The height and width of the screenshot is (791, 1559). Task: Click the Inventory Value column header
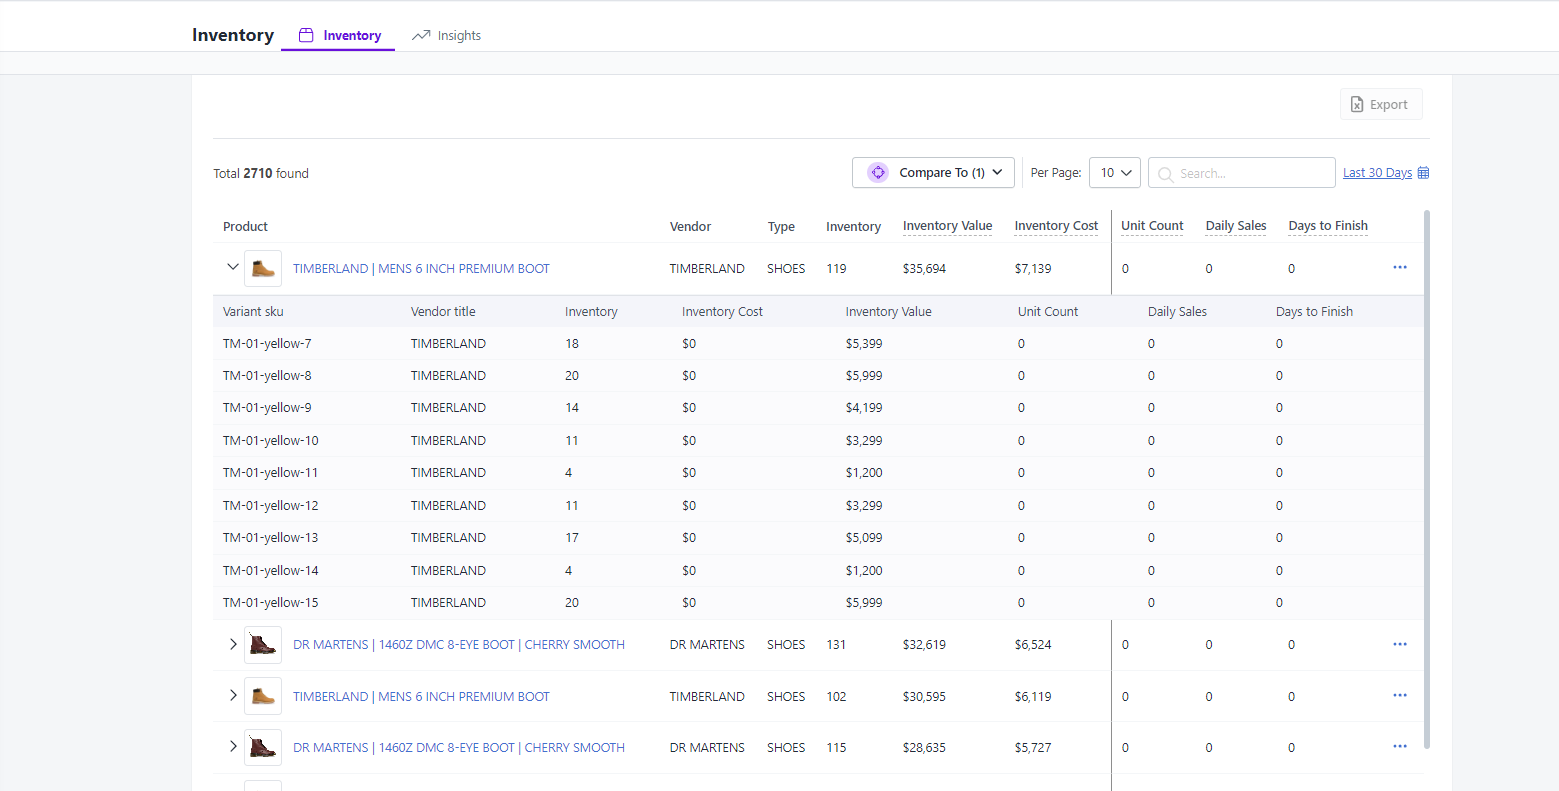point(947,226)
